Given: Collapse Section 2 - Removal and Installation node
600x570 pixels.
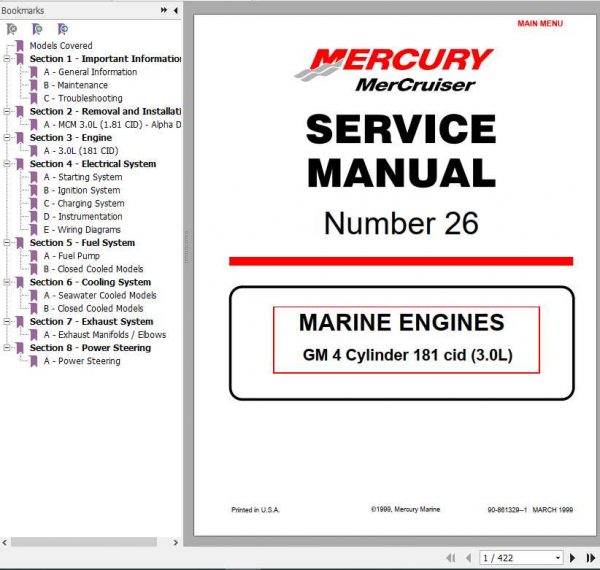Looking at the screenshot, I should coord(7,111).
